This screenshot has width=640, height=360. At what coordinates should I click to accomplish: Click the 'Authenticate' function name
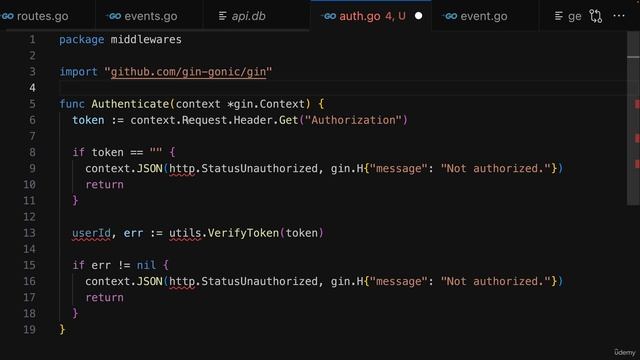tap(130, 104)
